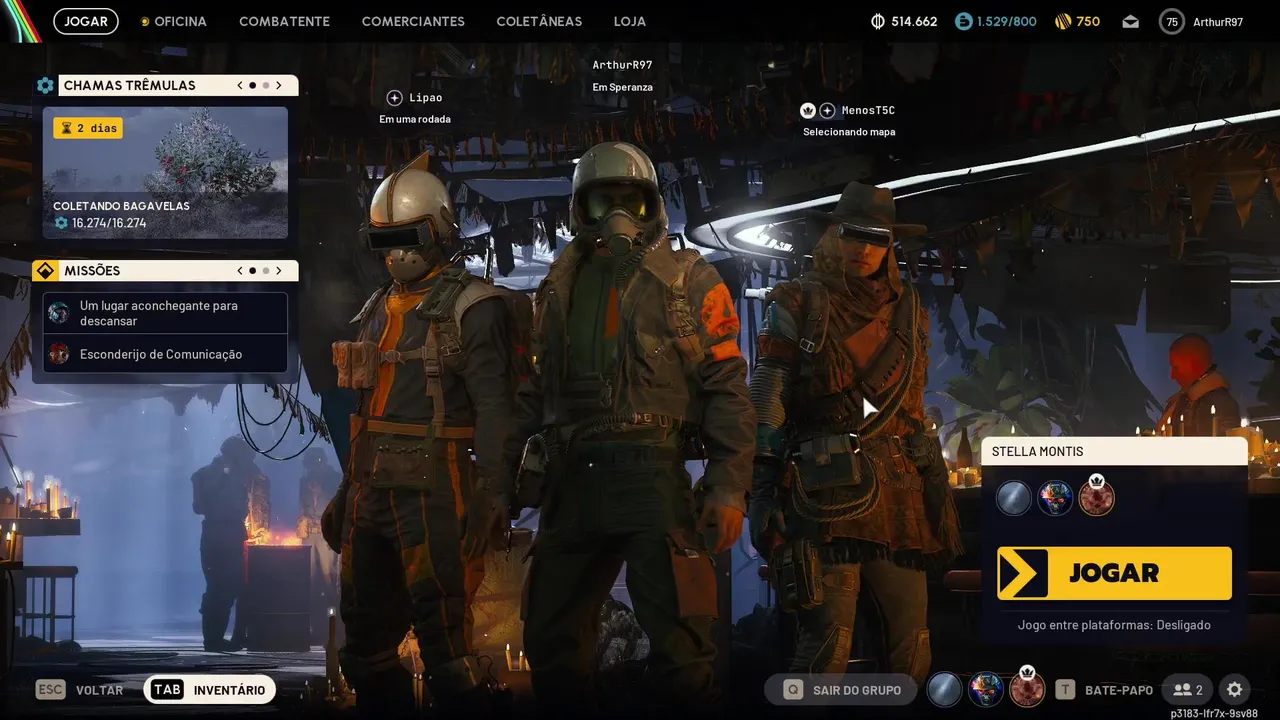
Task: Go back with the ESC VOLTAR button
Action: click(x=80, y=690)
